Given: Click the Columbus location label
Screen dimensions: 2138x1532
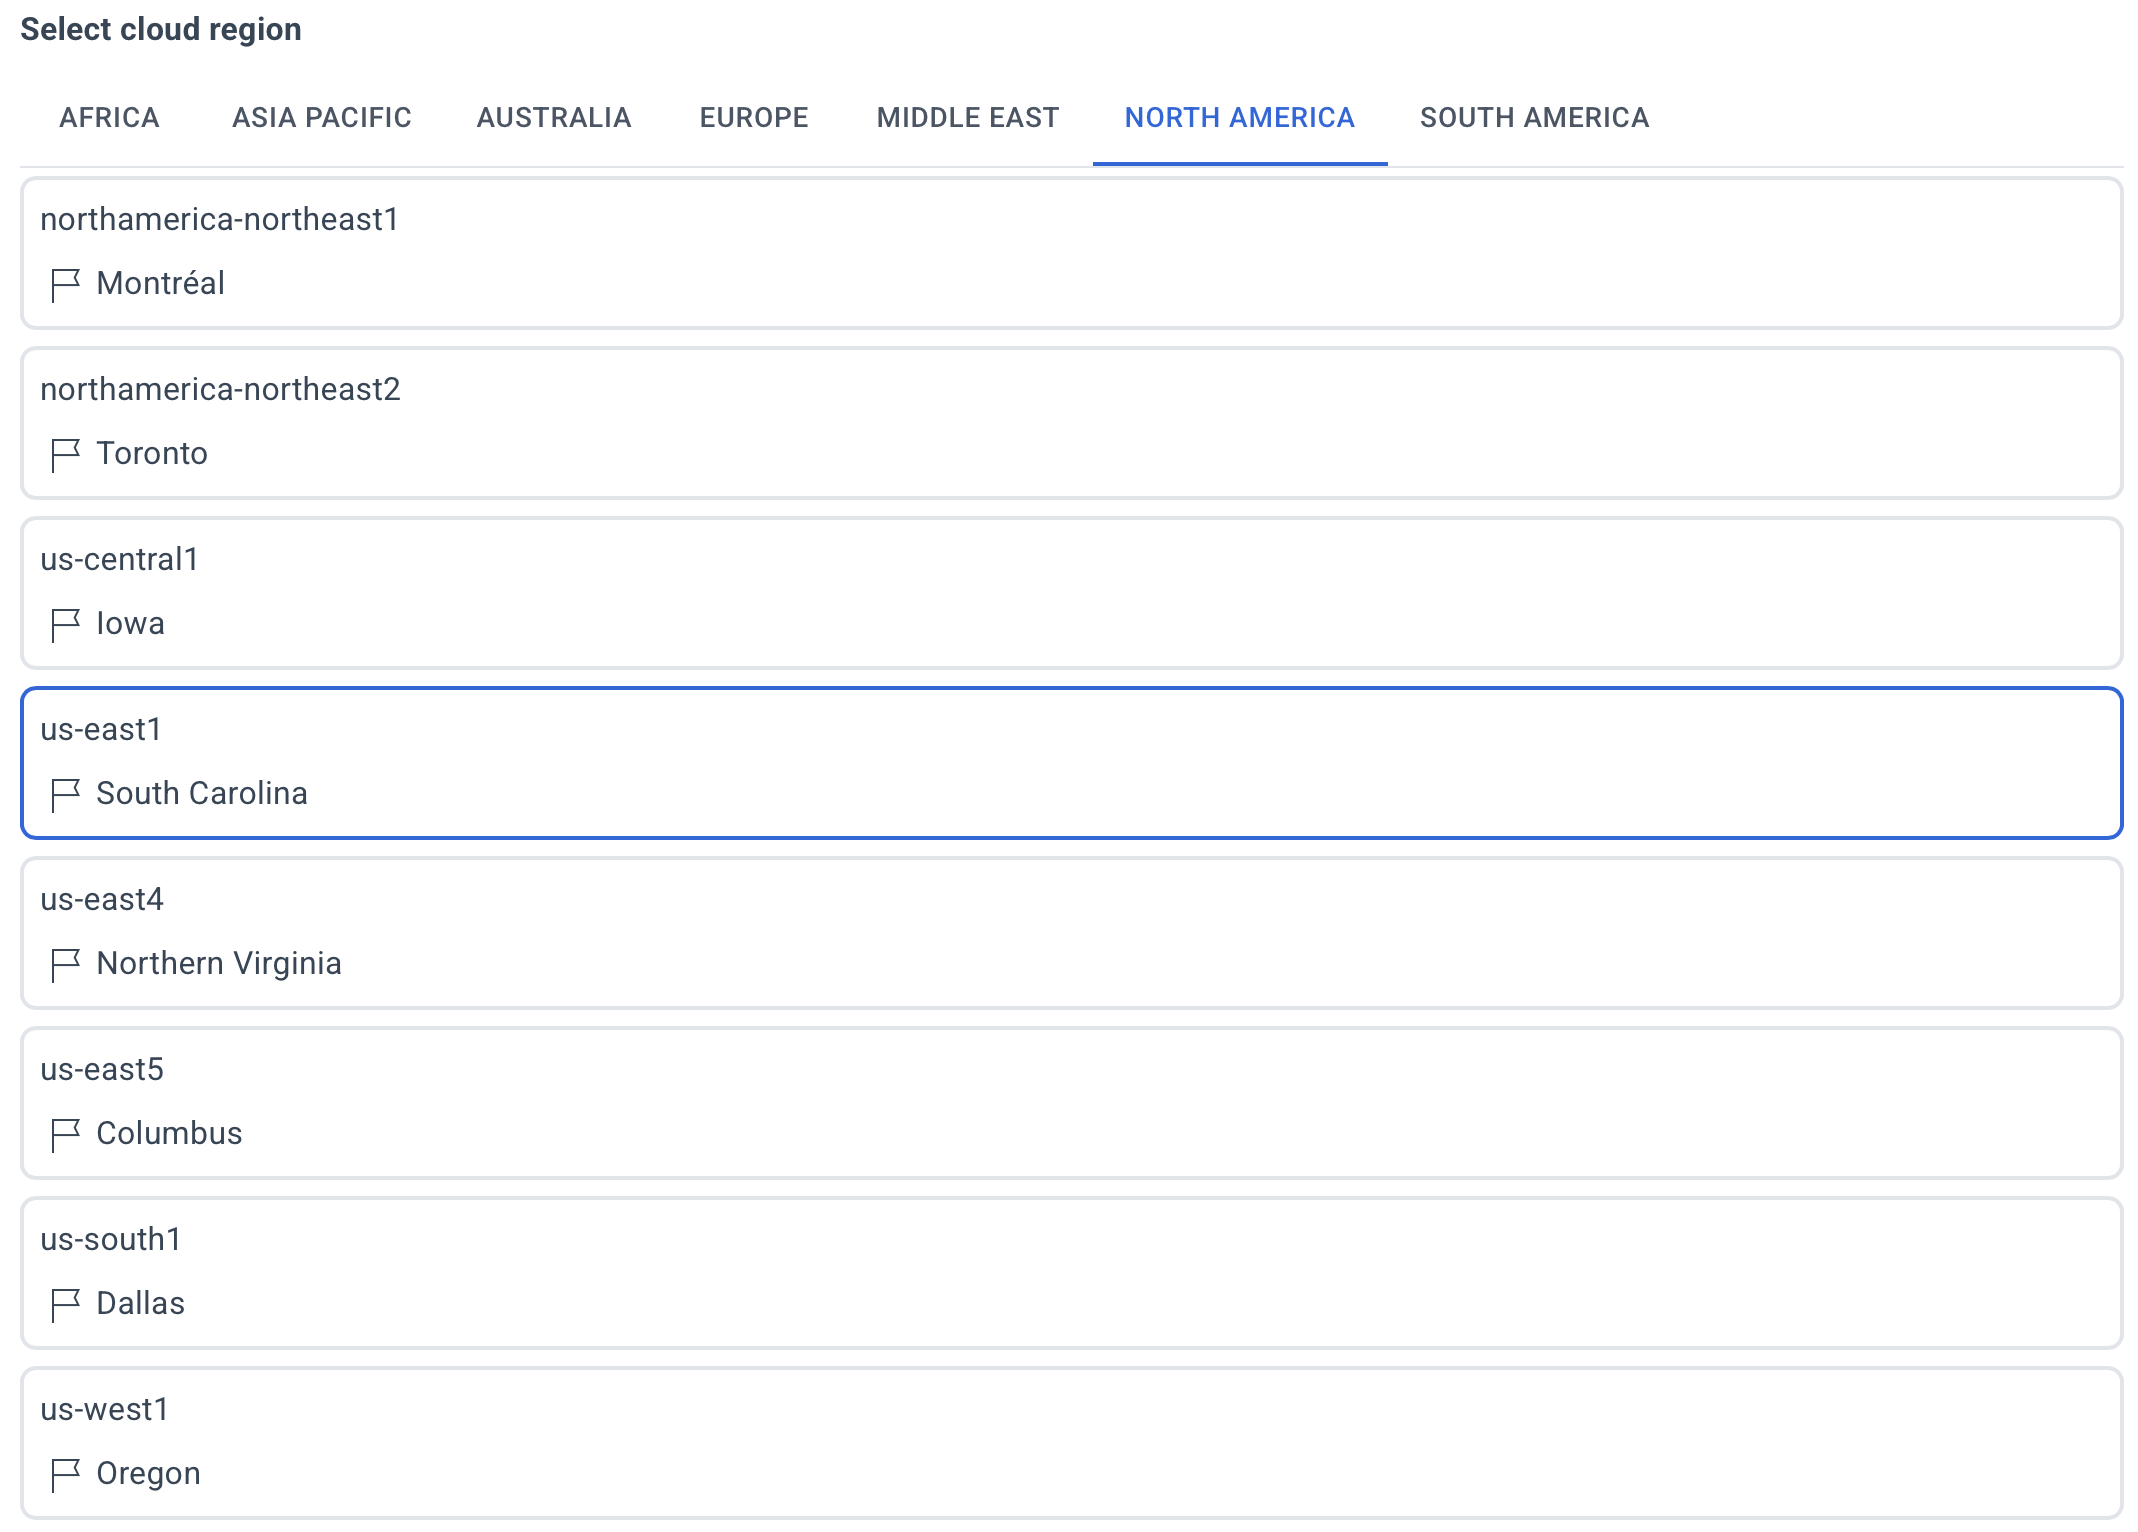Looking at the screenshot, I should click(x=169, y=1133).
